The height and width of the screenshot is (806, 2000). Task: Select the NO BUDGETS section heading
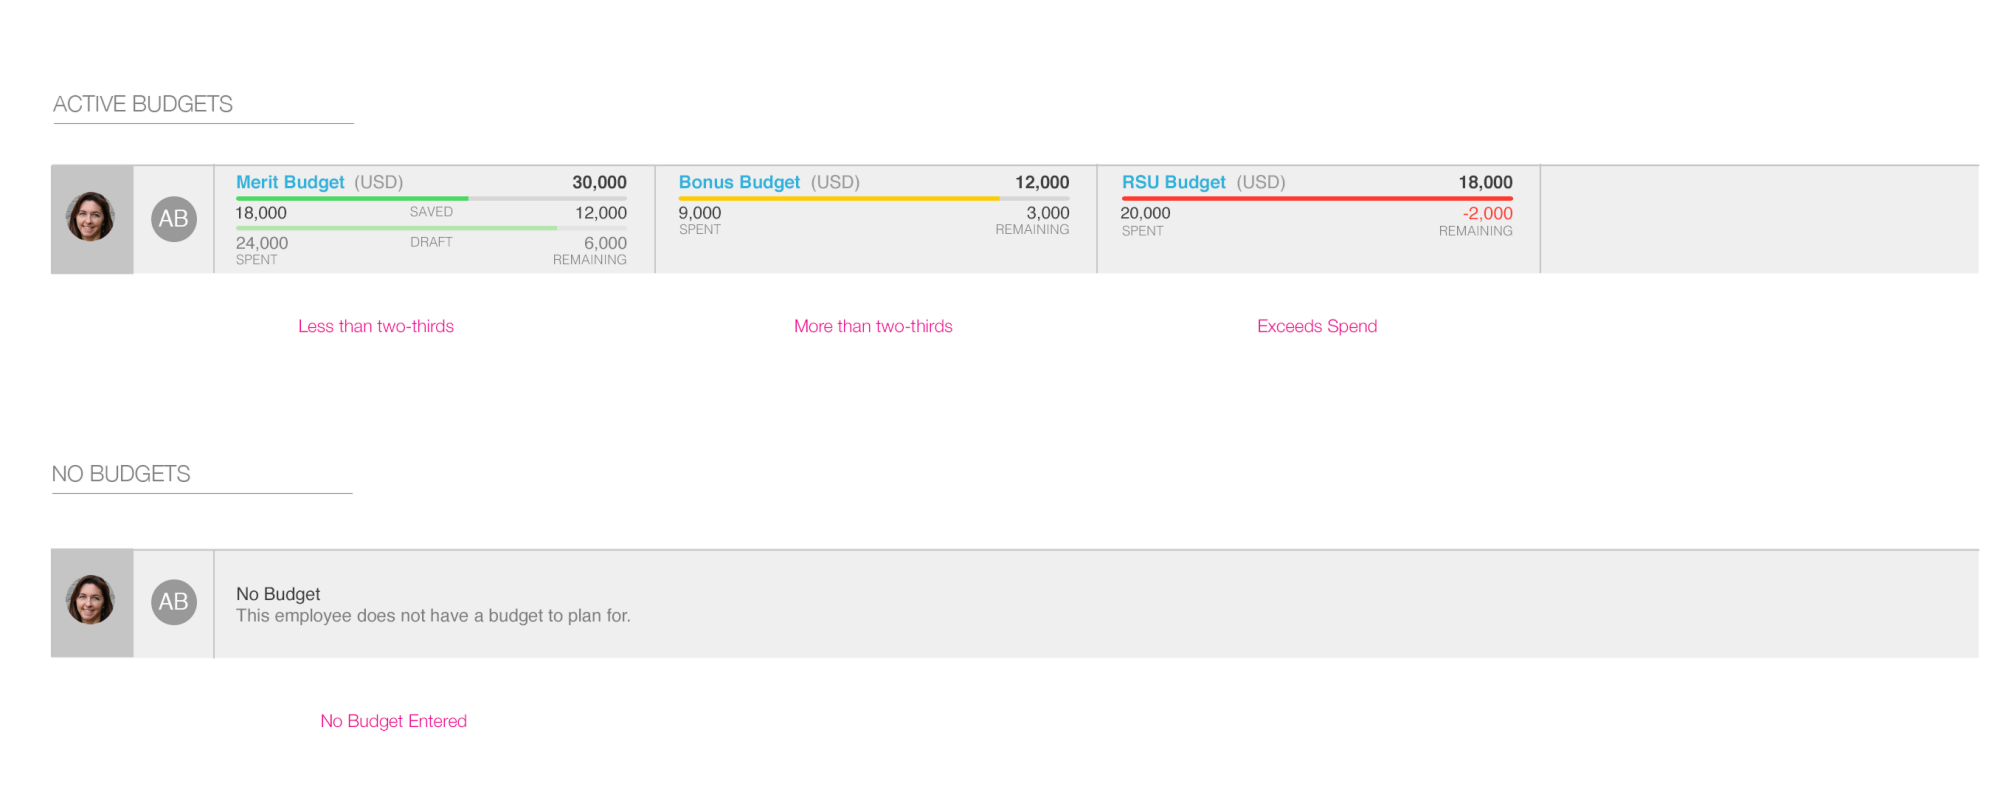click(x=121, y=474)
